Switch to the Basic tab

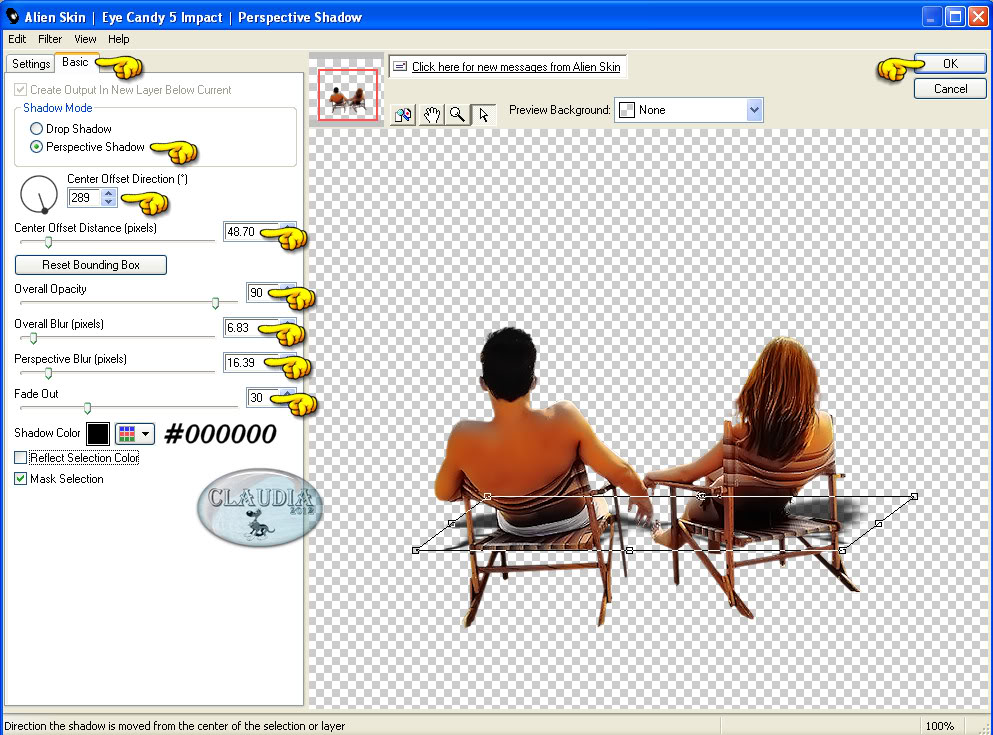[75, 62]
